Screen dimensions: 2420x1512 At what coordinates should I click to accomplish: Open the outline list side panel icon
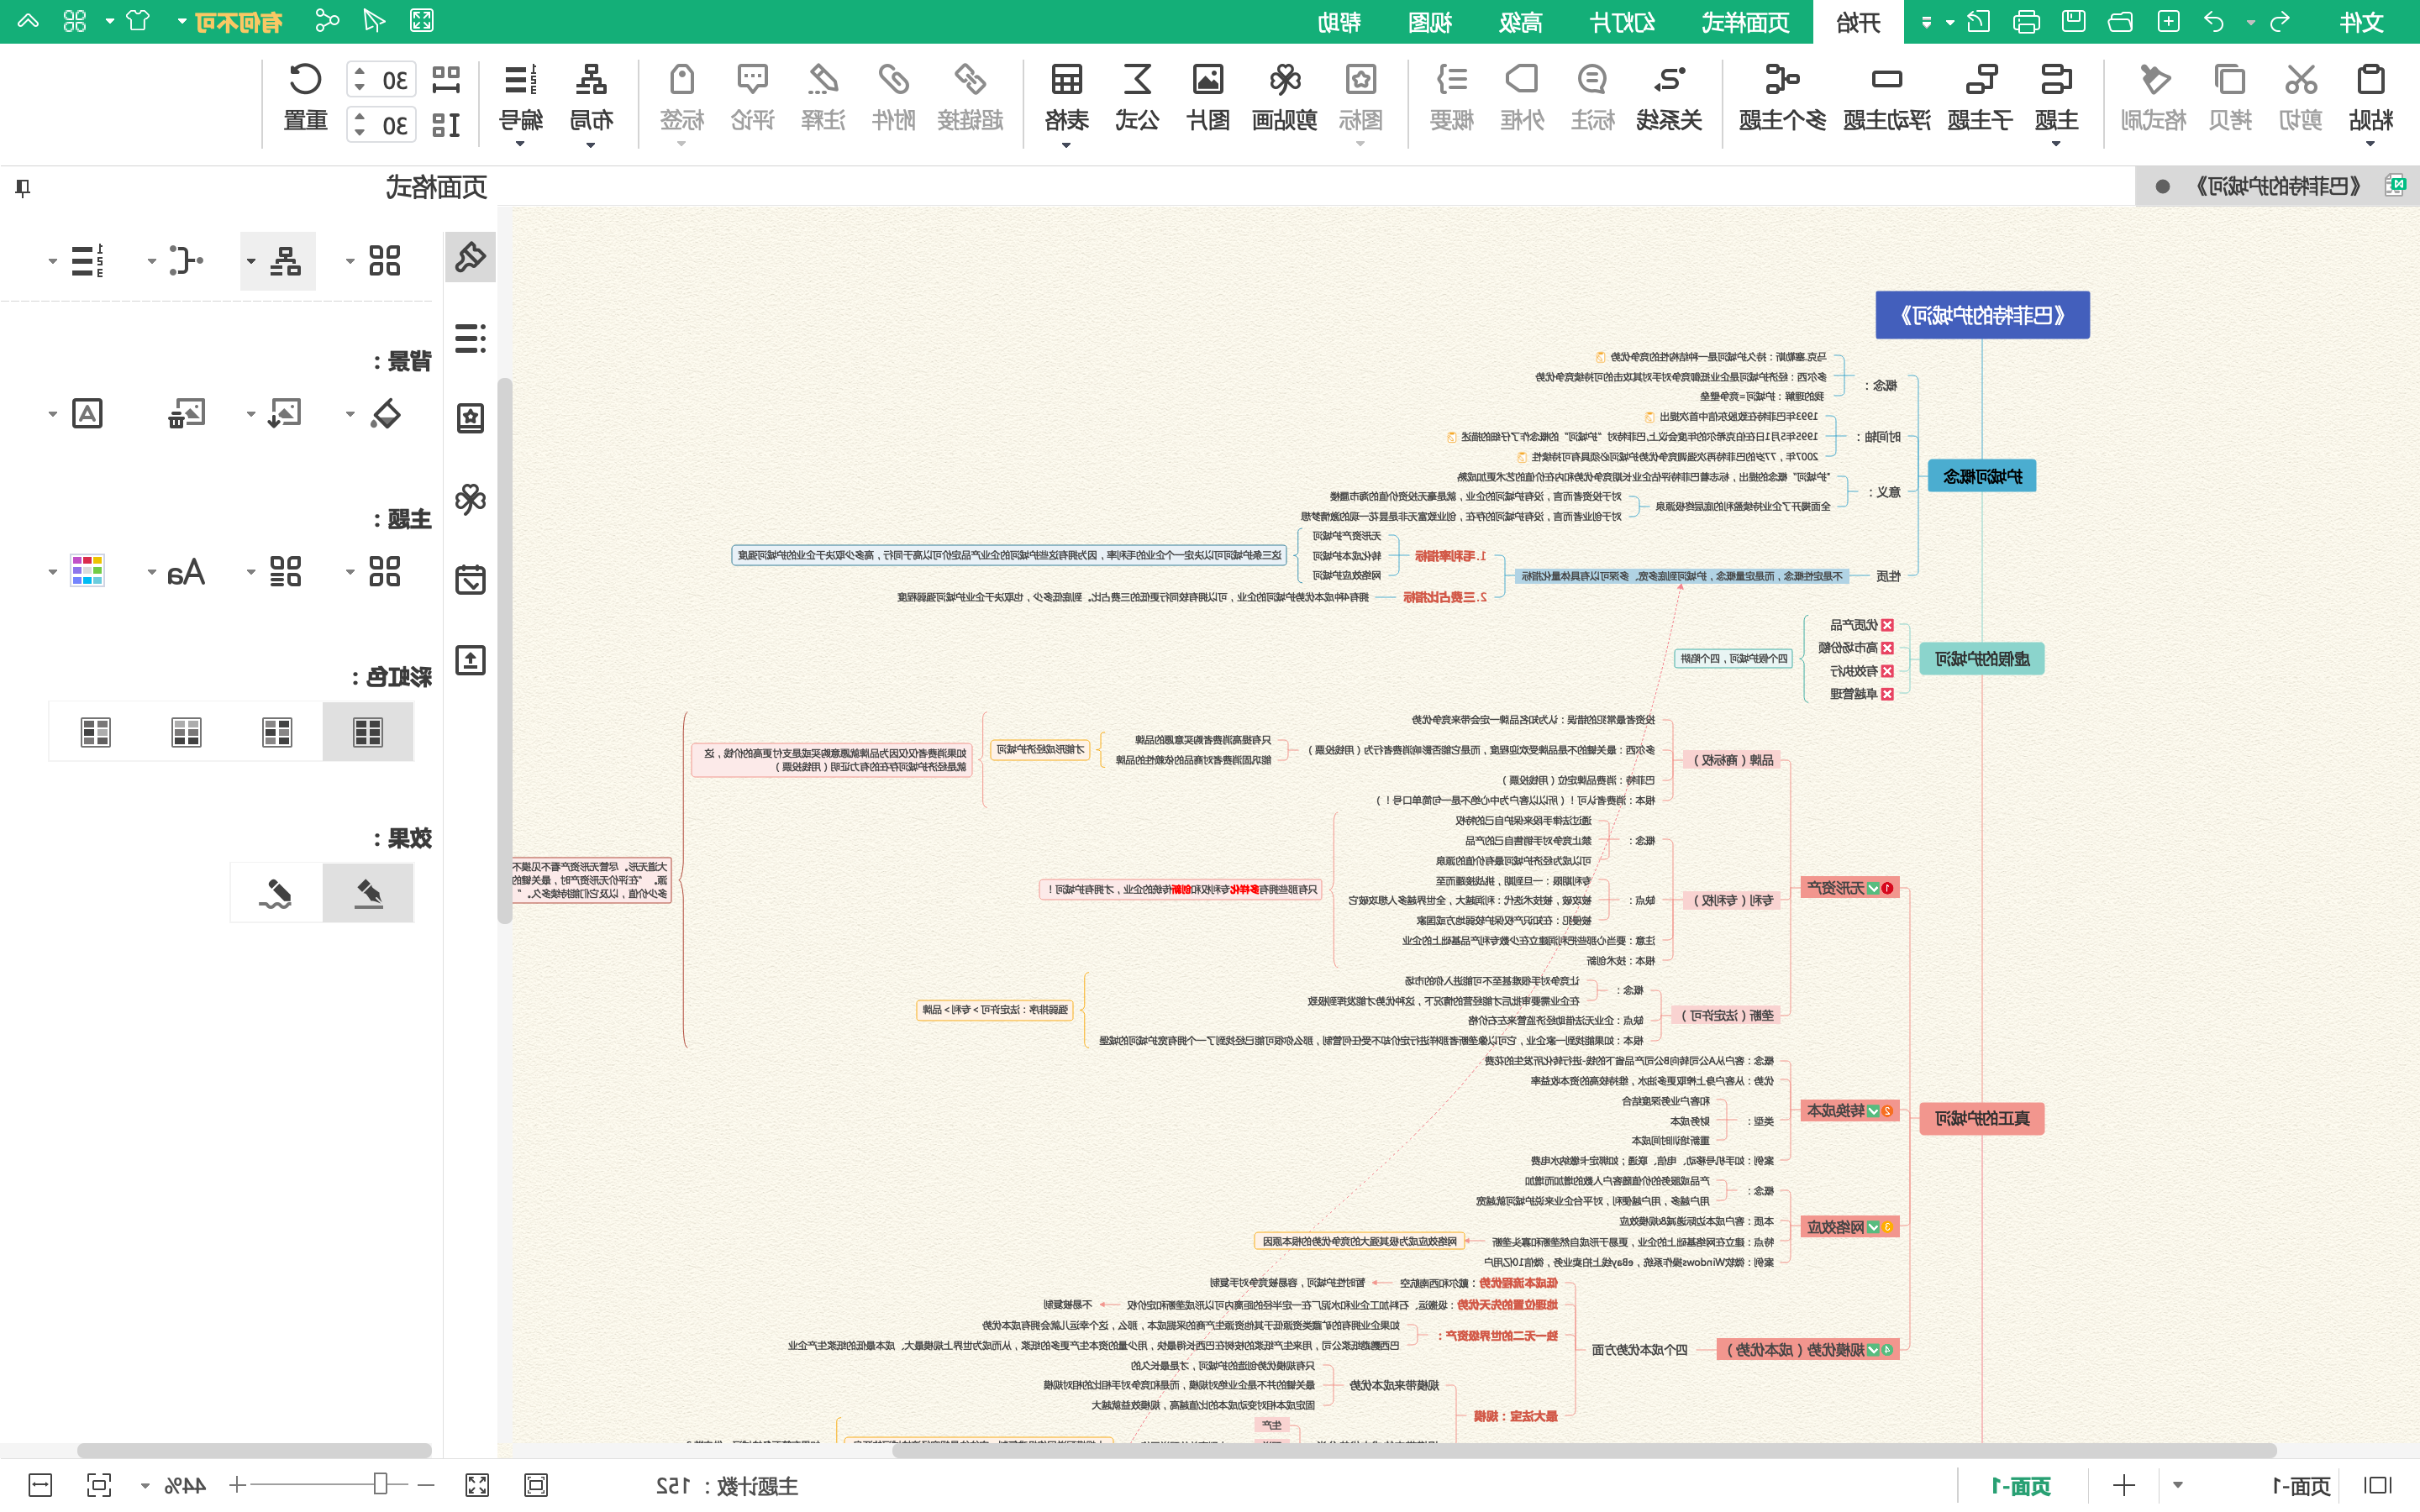[x=470, y=339]
